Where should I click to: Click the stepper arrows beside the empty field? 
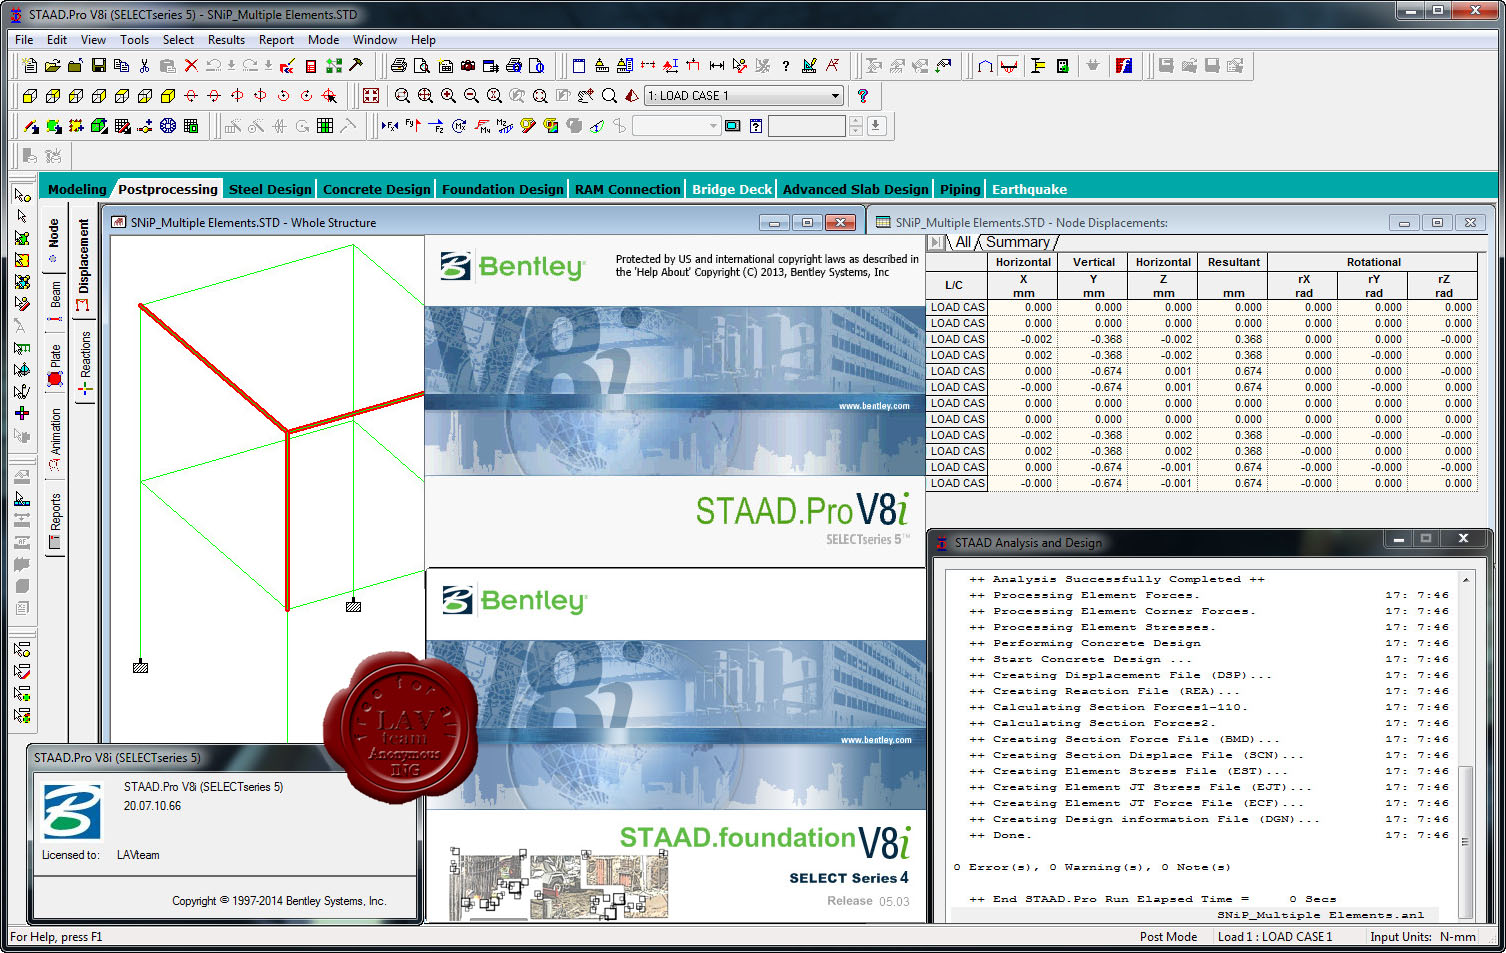(855, 126)
